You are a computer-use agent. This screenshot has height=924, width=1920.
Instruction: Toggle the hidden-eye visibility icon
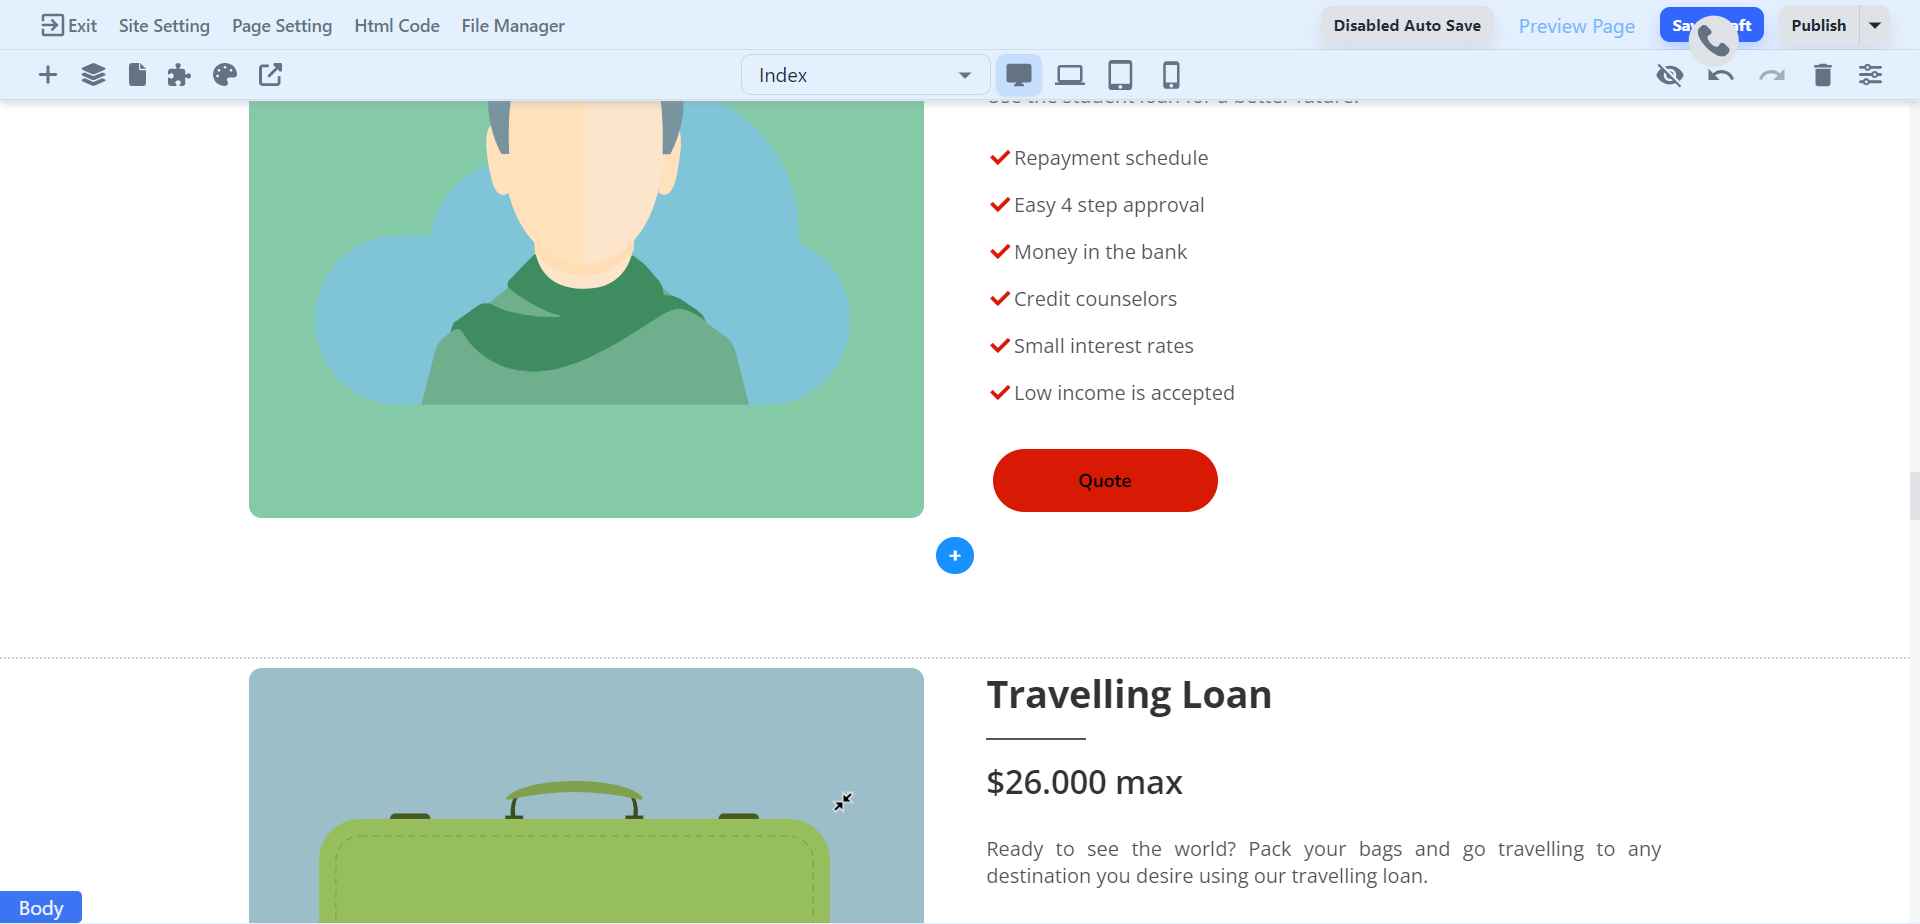pos(1670,74)
